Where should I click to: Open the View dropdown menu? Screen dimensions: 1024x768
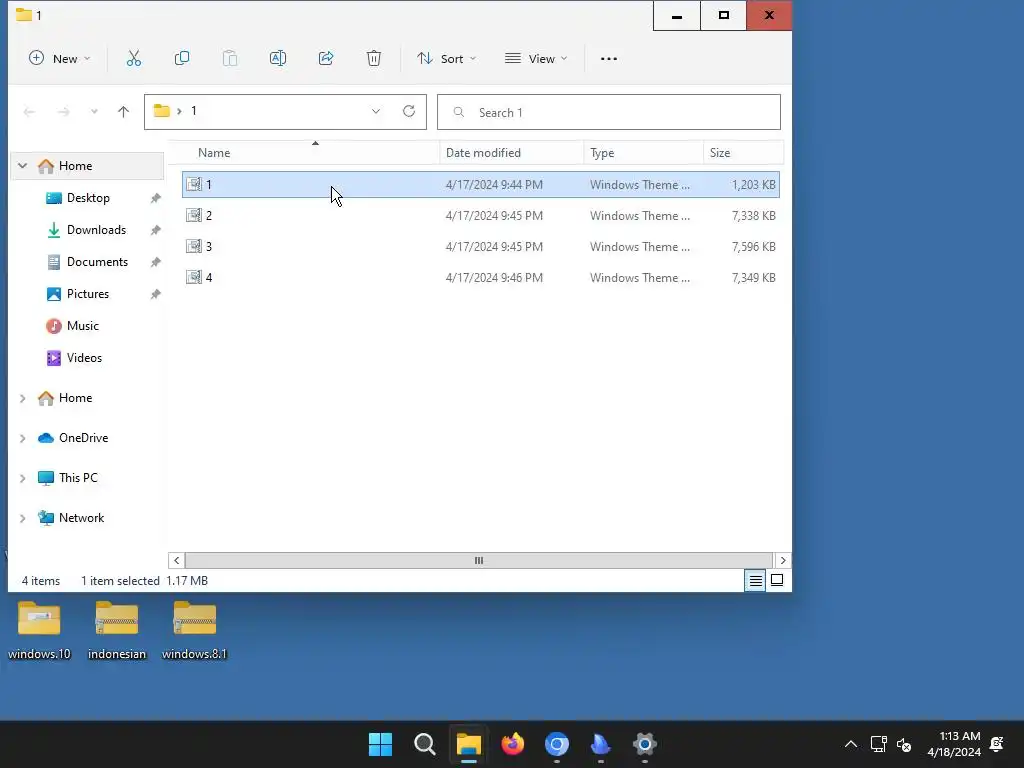[x=536, y=59]
